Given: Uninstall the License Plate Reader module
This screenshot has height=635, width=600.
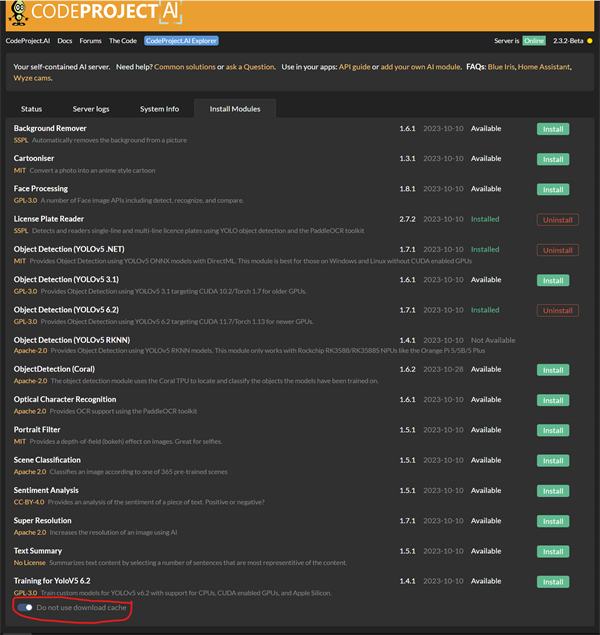Looking at the screenshot, I should [557, 220].
